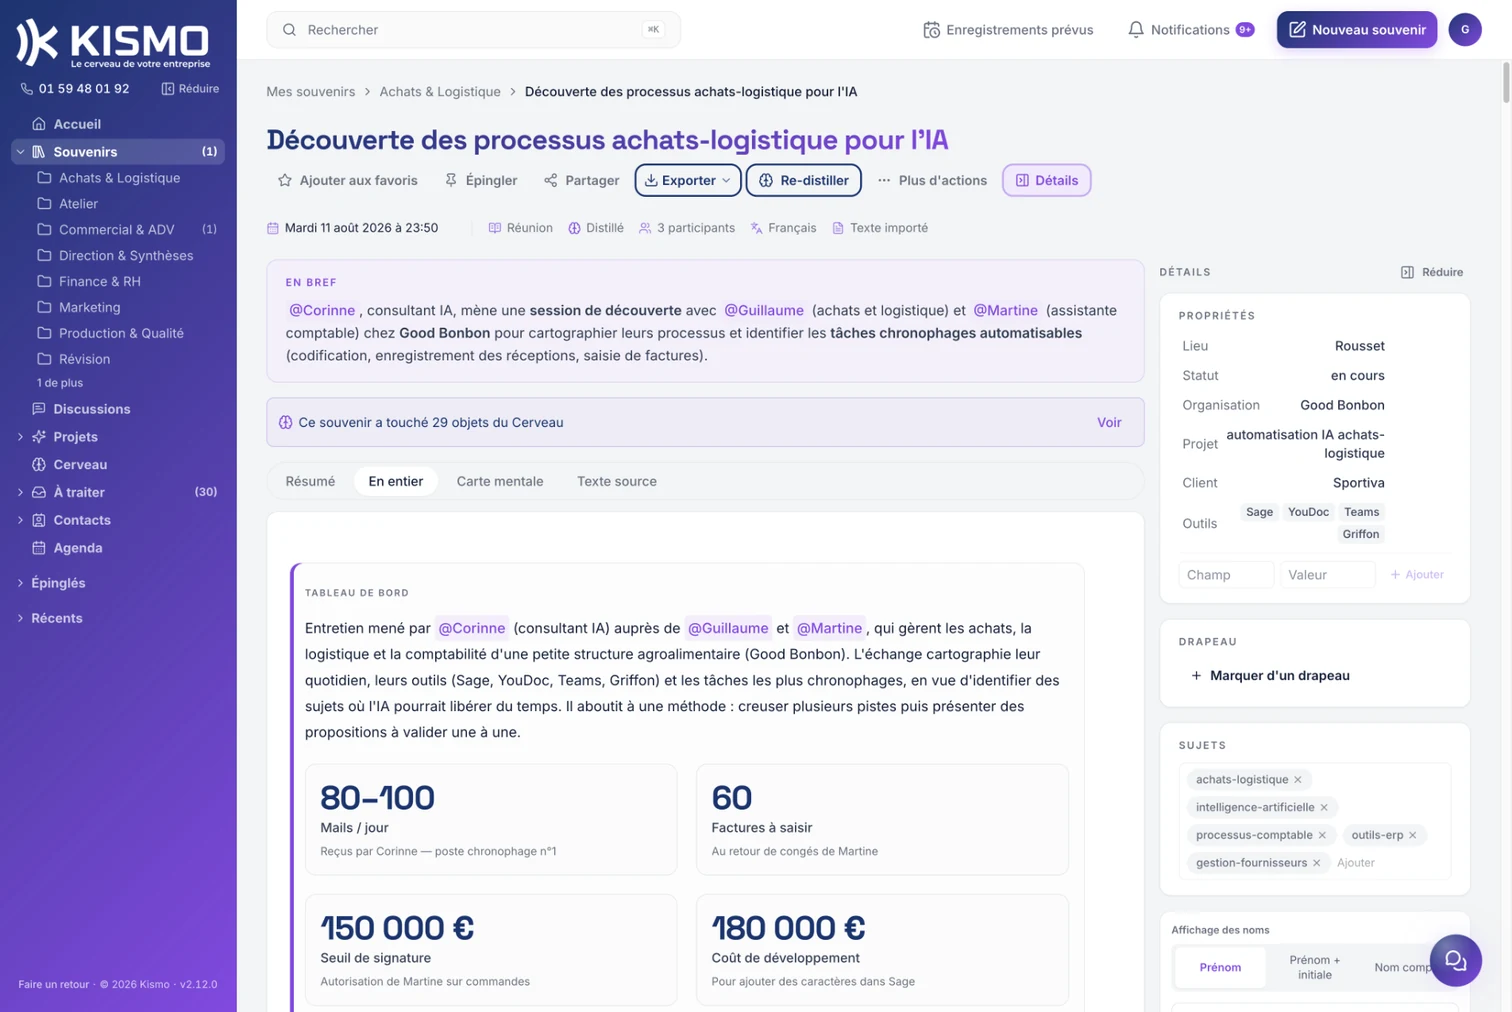Click Voir on the Cerveau objects banner

tap(1109, 422)
